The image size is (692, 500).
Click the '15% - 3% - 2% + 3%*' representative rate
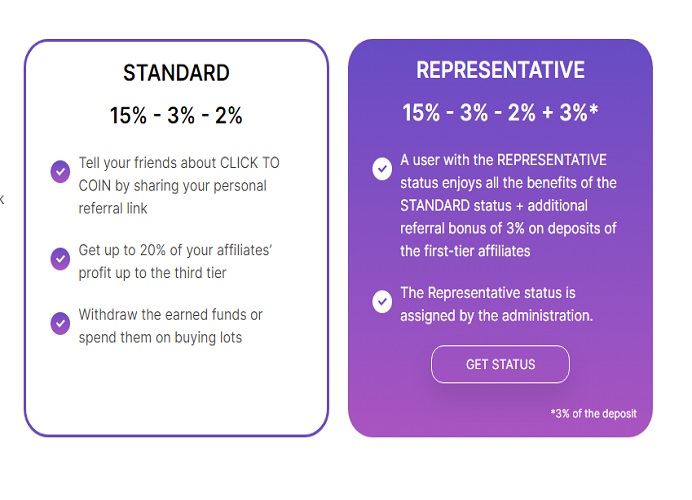coord(500,112)
